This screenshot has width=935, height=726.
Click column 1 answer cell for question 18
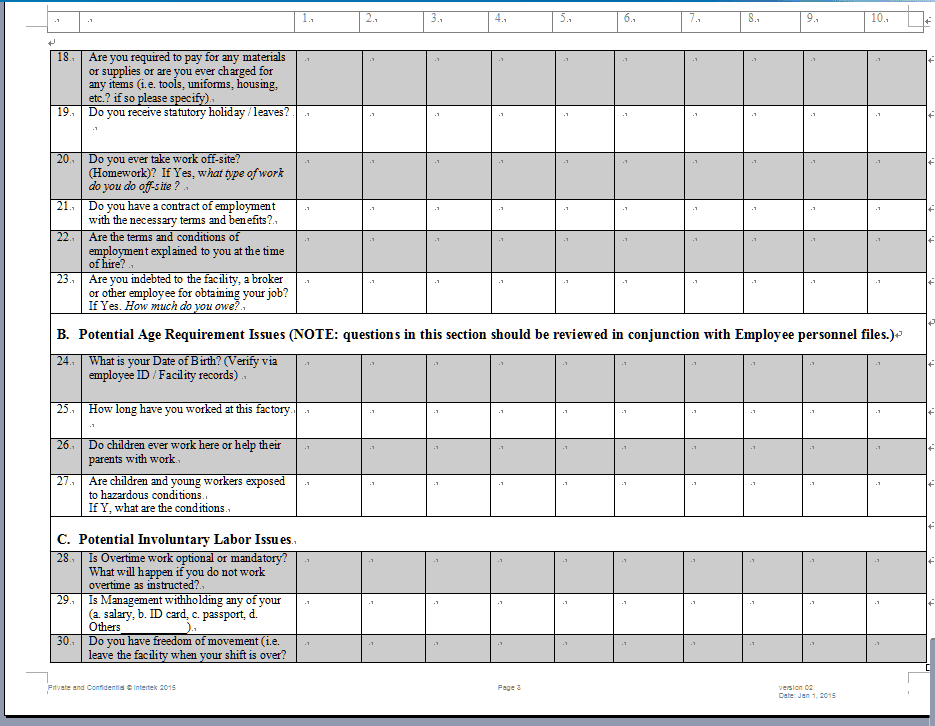pos(329,78)
